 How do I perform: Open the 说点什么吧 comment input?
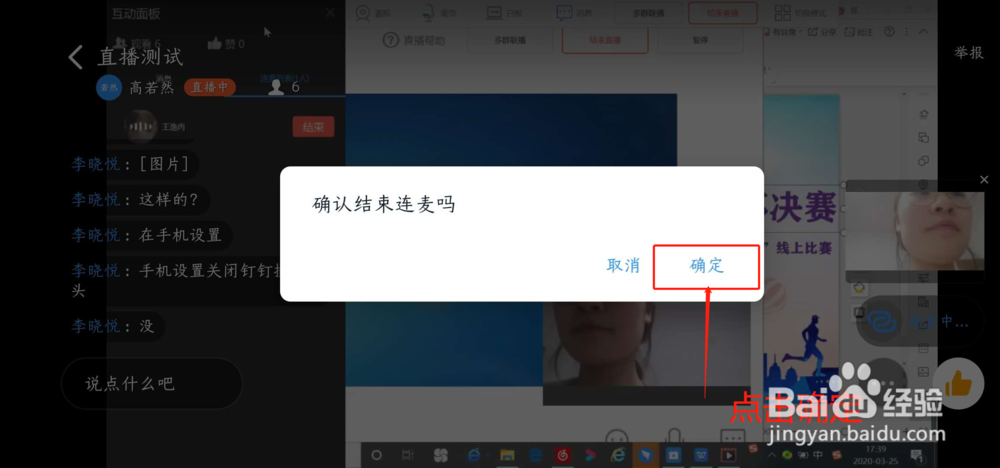click(x=152, y=384)
